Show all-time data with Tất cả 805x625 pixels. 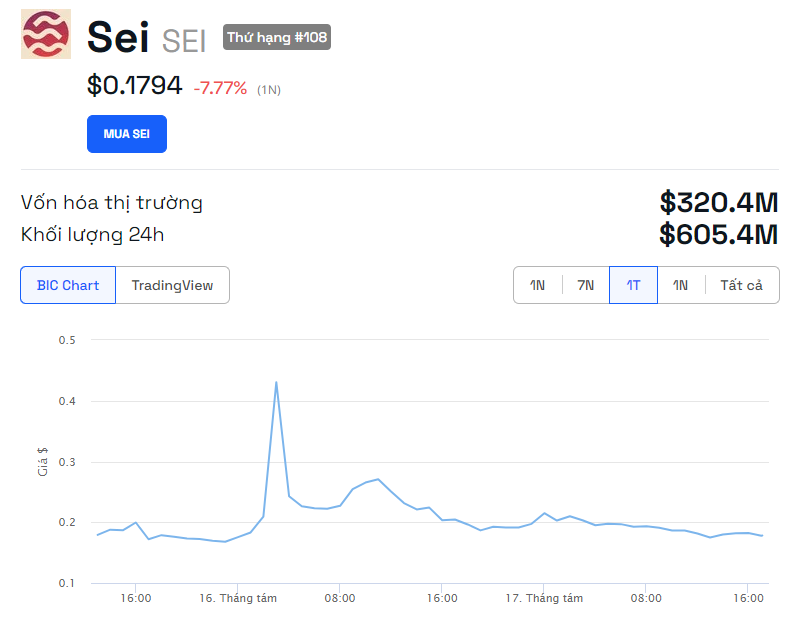[x=741, y=285]
